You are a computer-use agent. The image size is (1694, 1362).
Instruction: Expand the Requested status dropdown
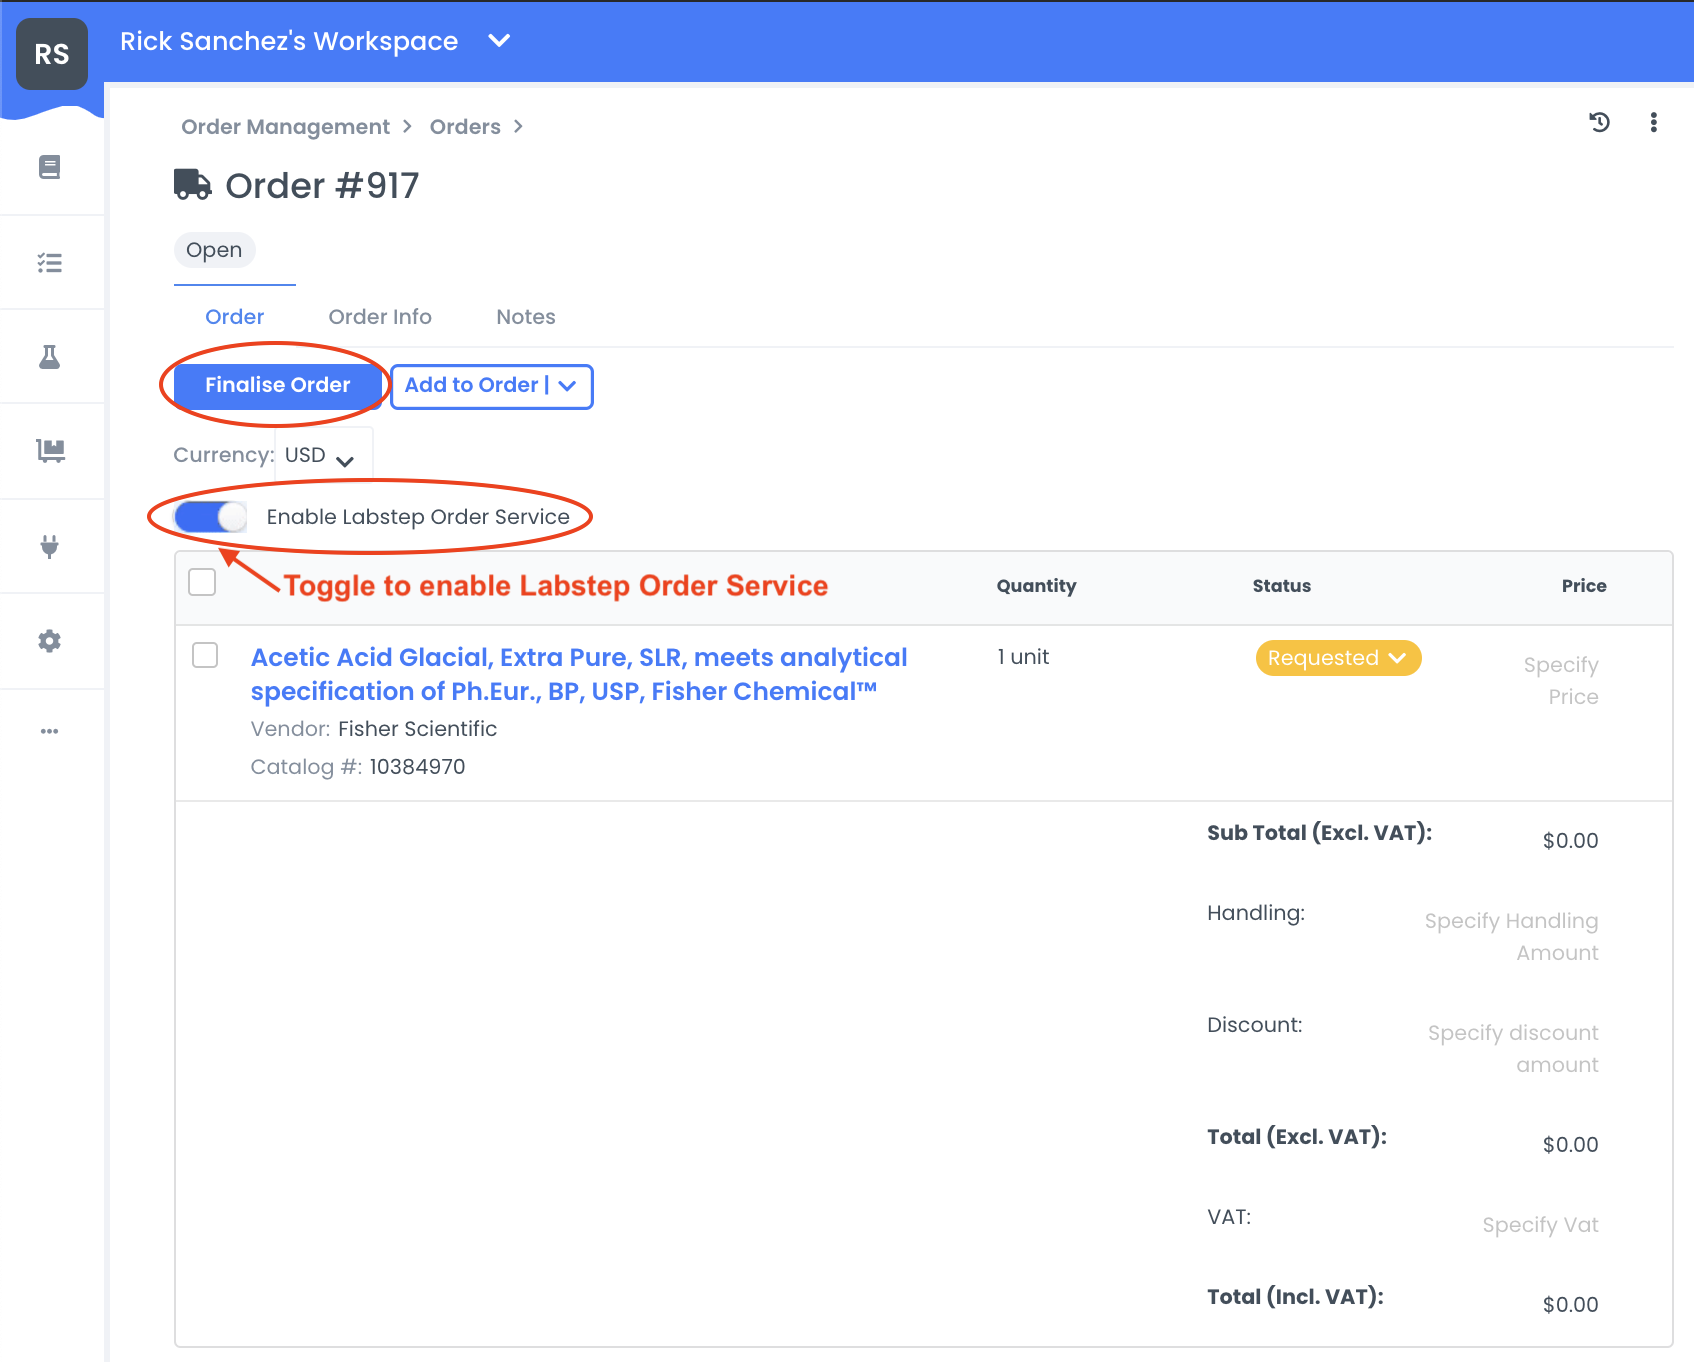[1337, 657]
